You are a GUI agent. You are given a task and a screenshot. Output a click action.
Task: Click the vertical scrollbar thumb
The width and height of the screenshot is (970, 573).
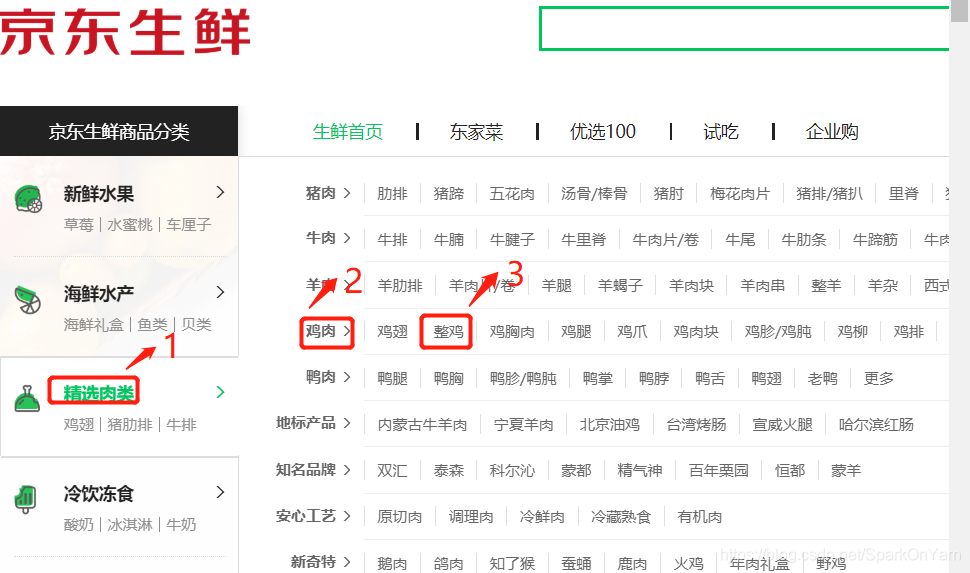point(959,11)
